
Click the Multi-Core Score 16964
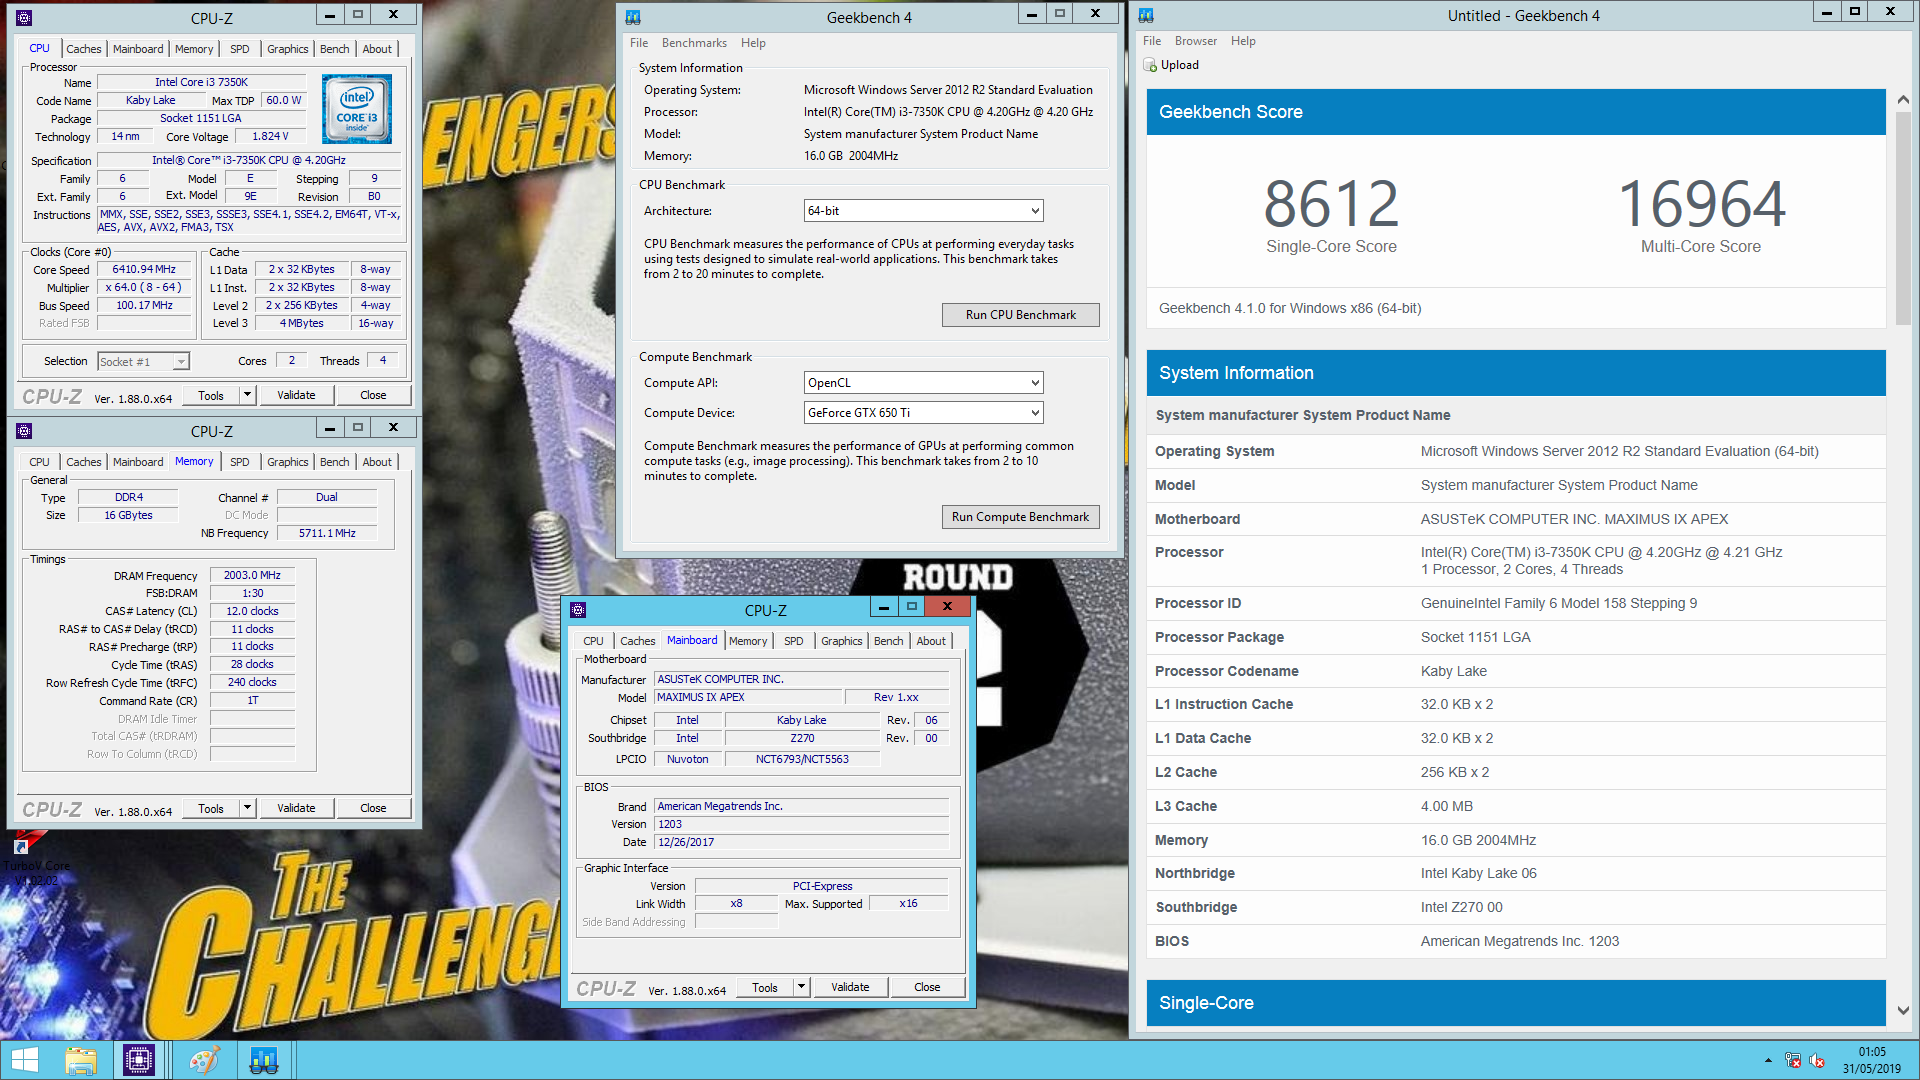click(x=1701, y=204)
